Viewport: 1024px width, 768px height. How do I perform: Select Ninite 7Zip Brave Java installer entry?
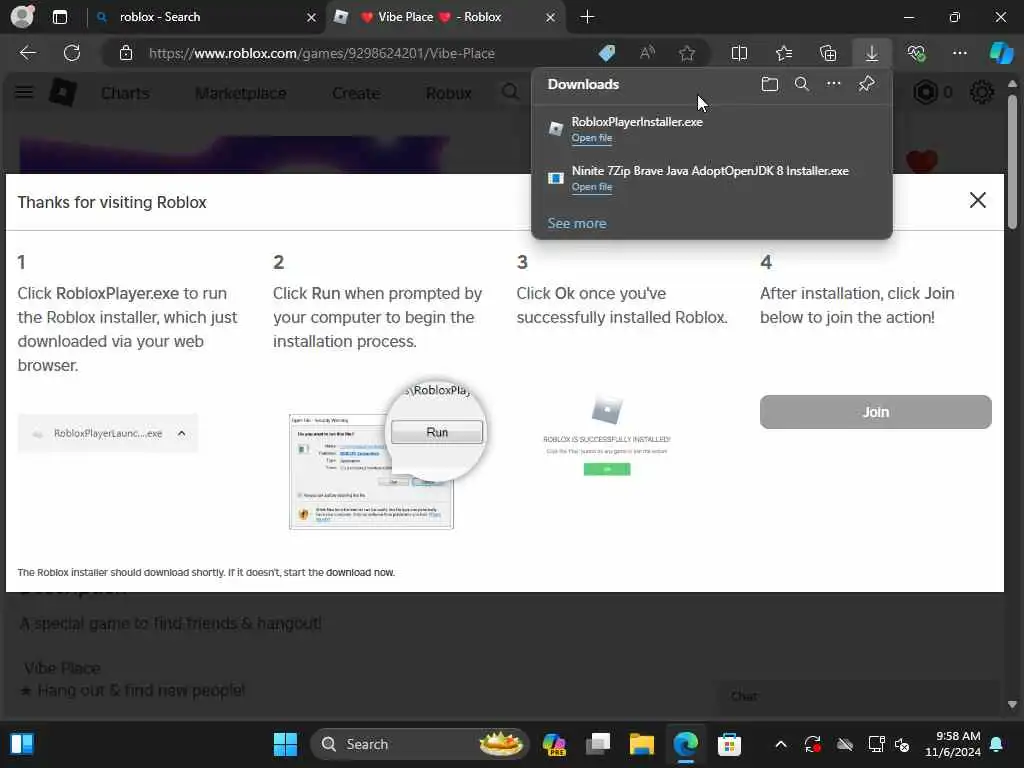(x=712, y=178)
